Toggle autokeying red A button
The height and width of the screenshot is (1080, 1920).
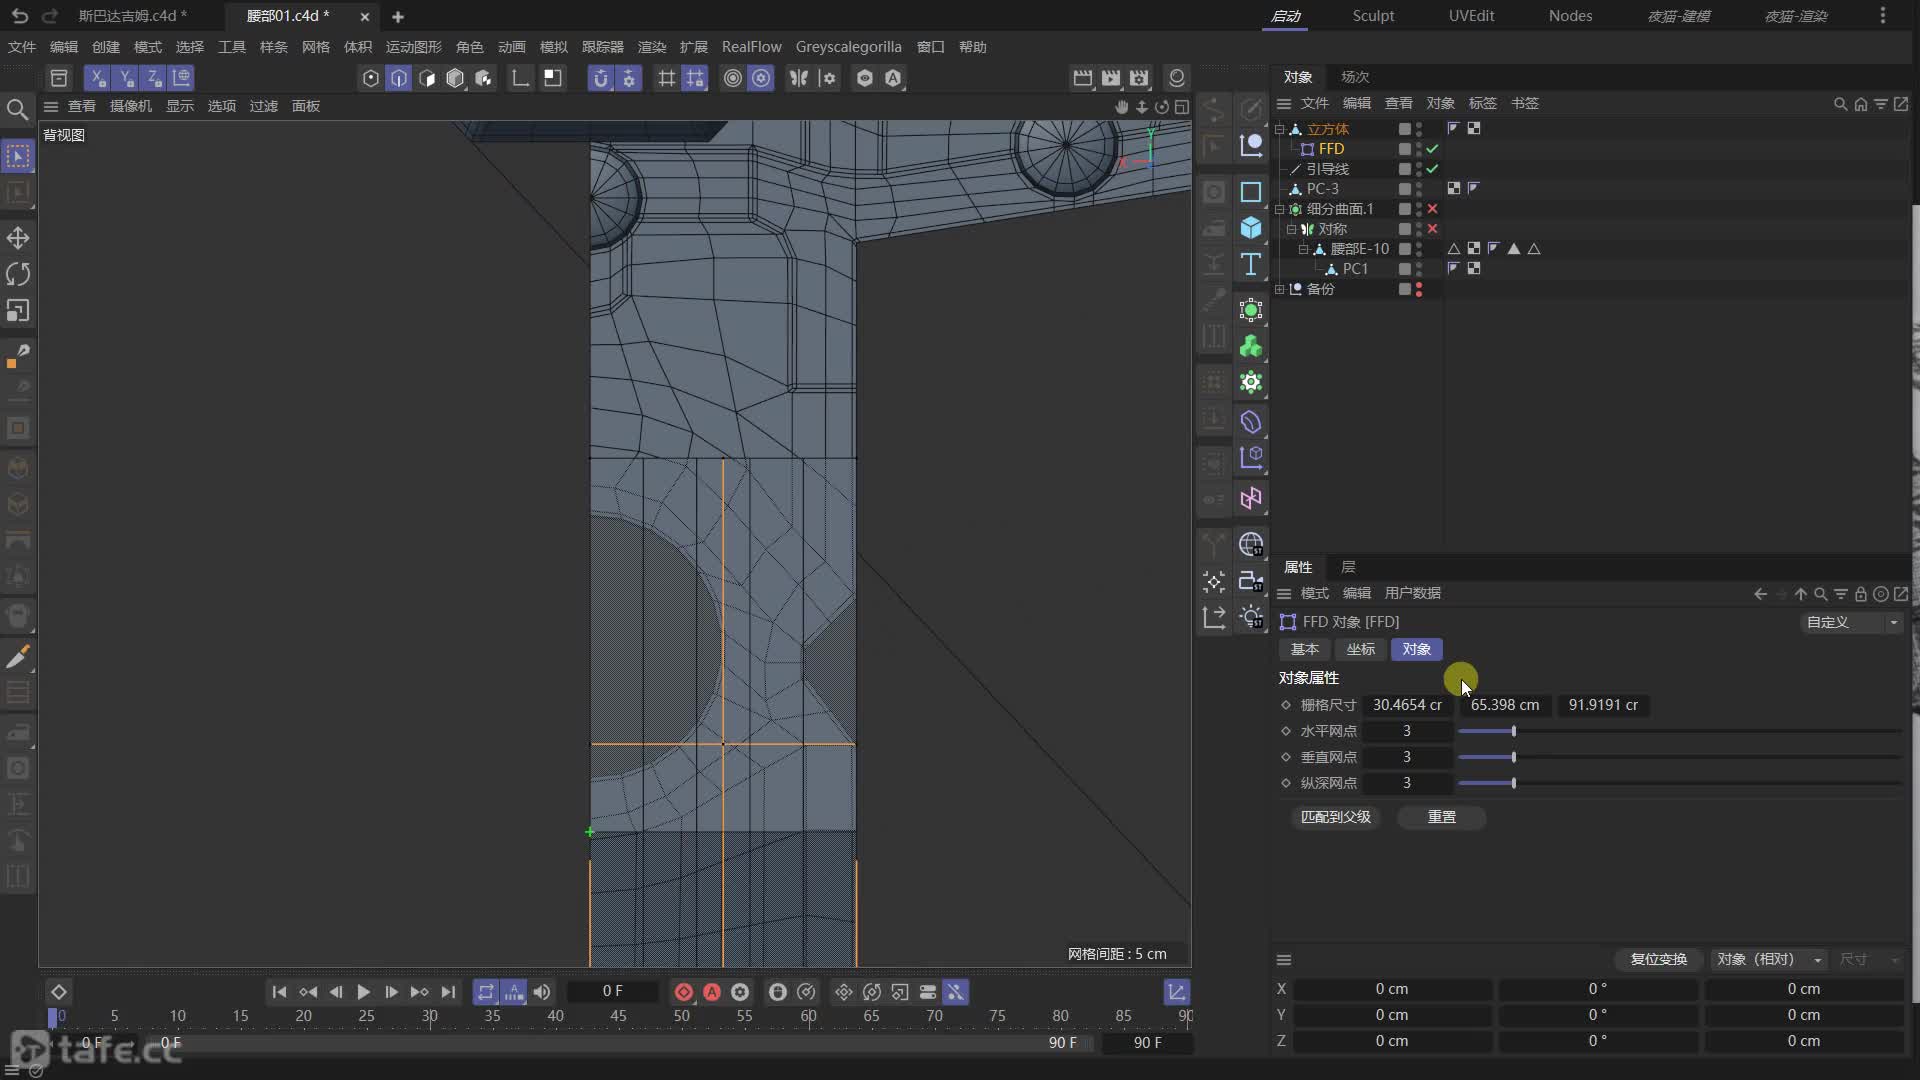click(x=712, y=992)
